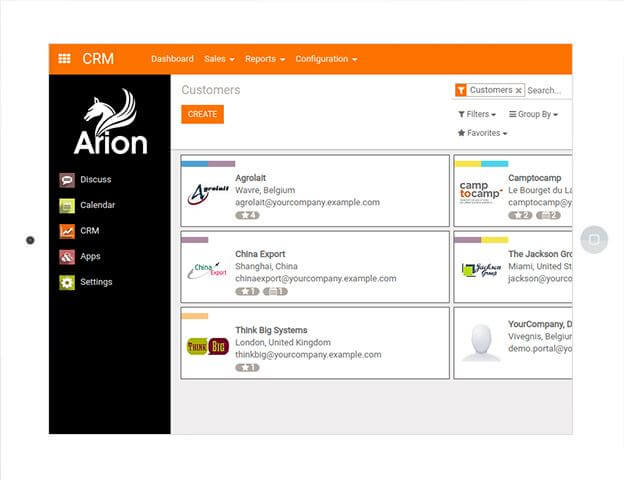Click the small dark dot at left edge

30,240
